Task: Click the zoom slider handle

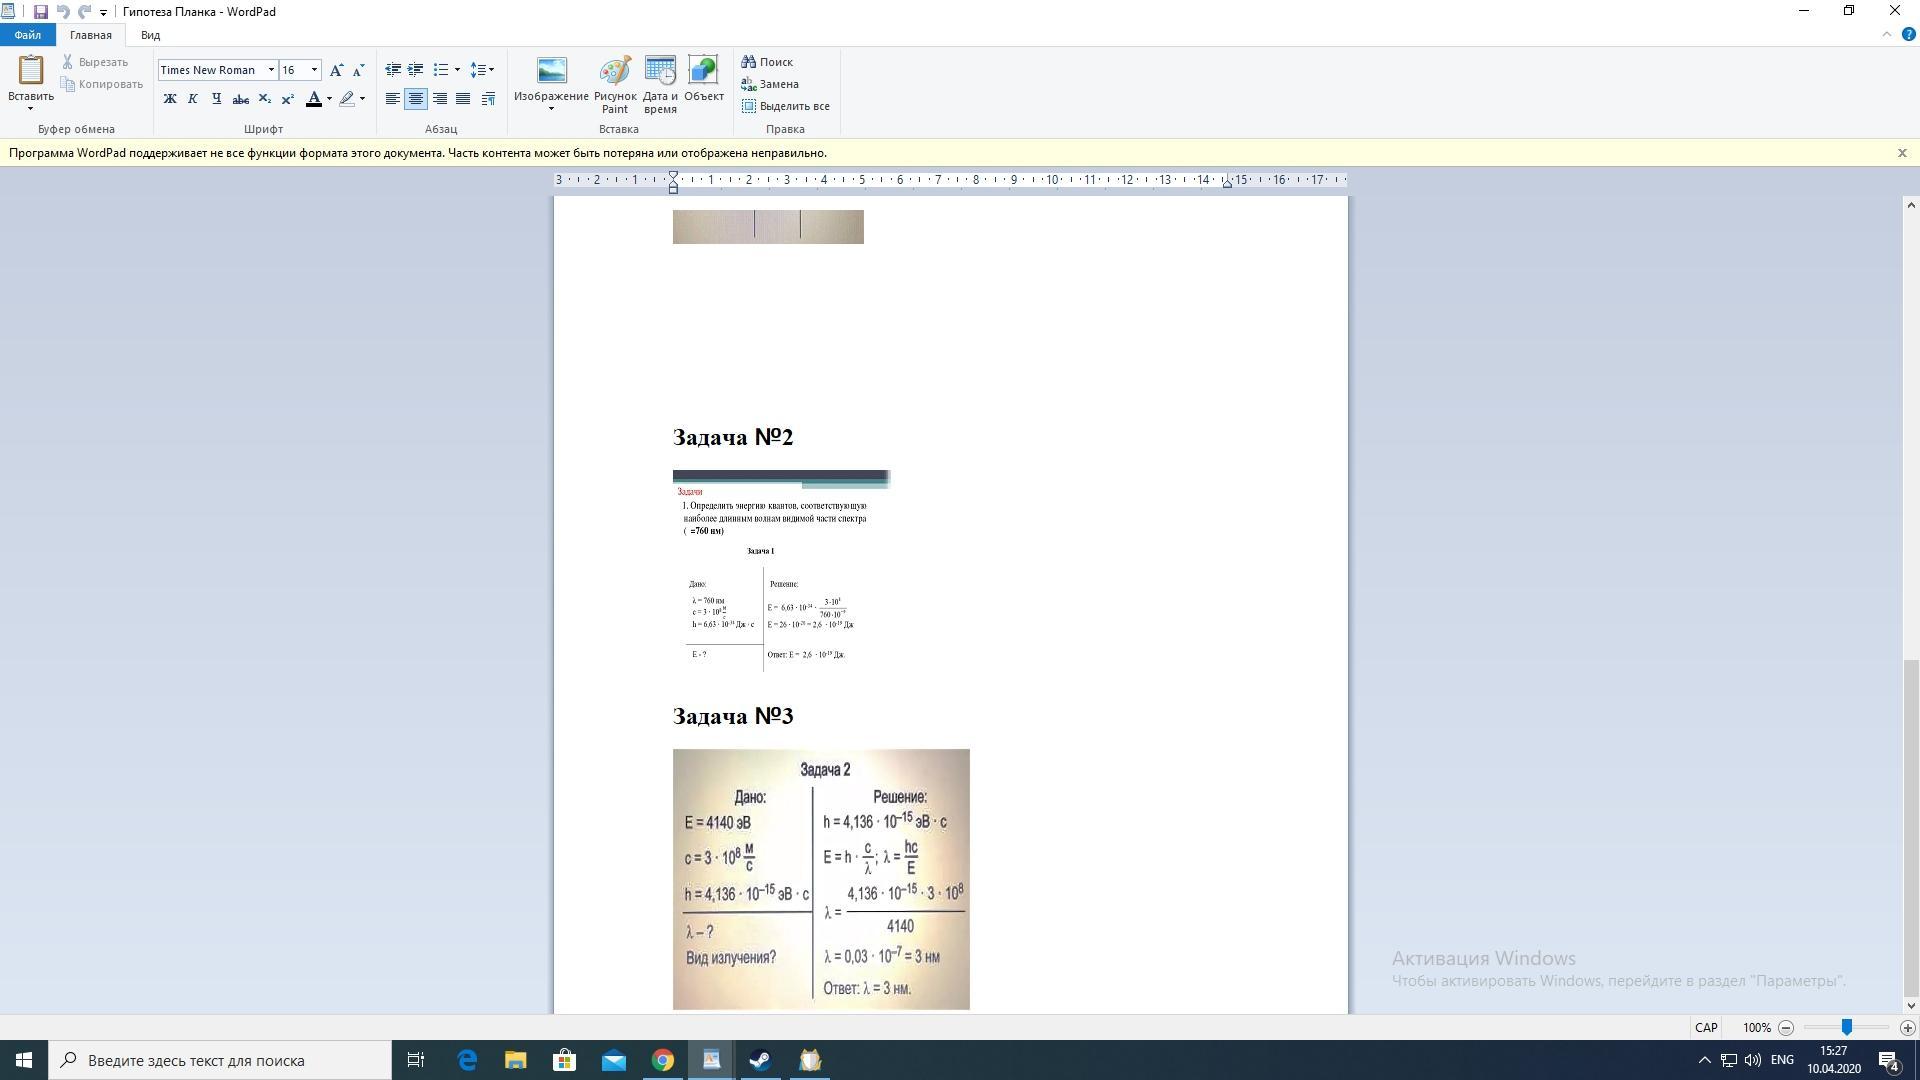Action: coord(1847,1027)
